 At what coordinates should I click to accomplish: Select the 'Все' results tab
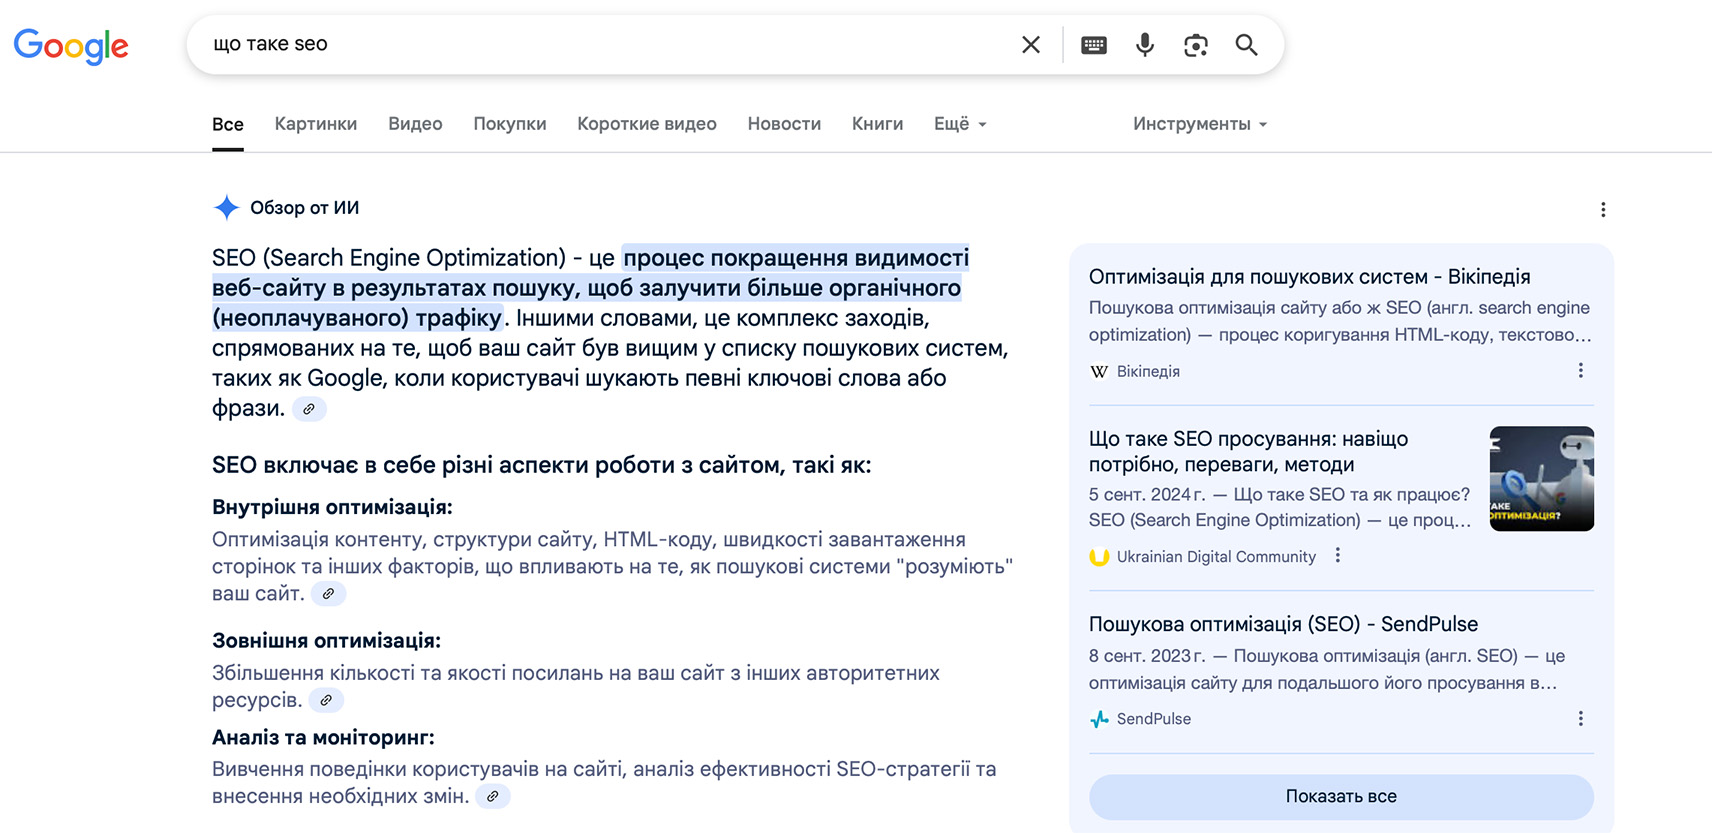pos(228,125)
